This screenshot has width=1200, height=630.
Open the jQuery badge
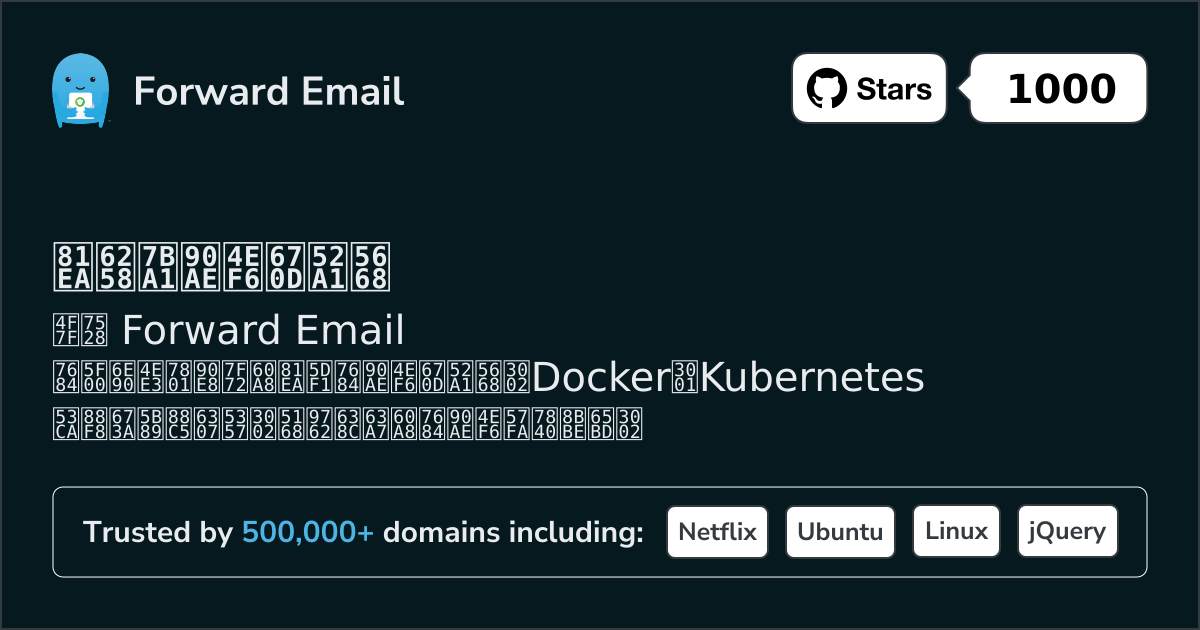click(1067, 532)
